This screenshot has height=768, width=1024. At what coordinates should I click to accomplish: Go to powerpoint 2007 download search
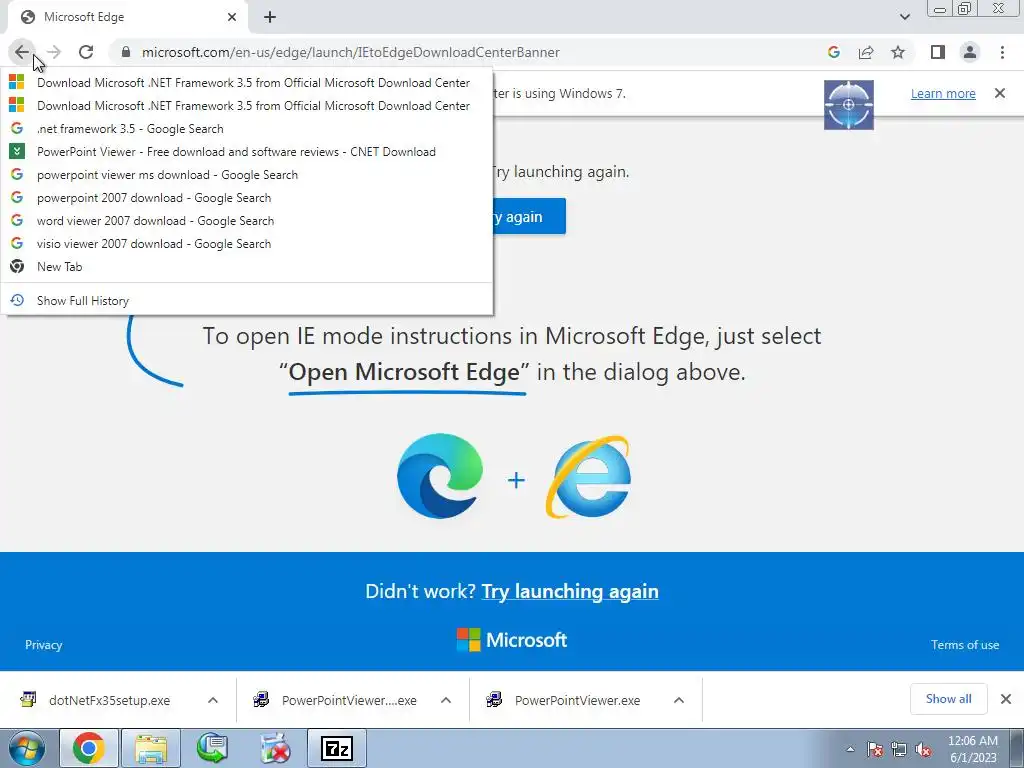coord(247,197)
